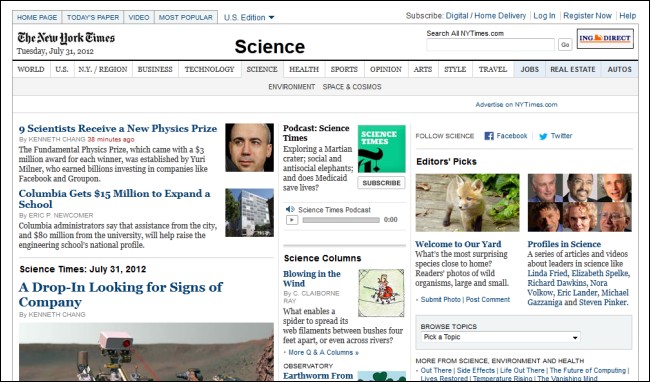This screenshot has width=650, height=382.
Task: Open the Arts section
Action: pos(423,69)
